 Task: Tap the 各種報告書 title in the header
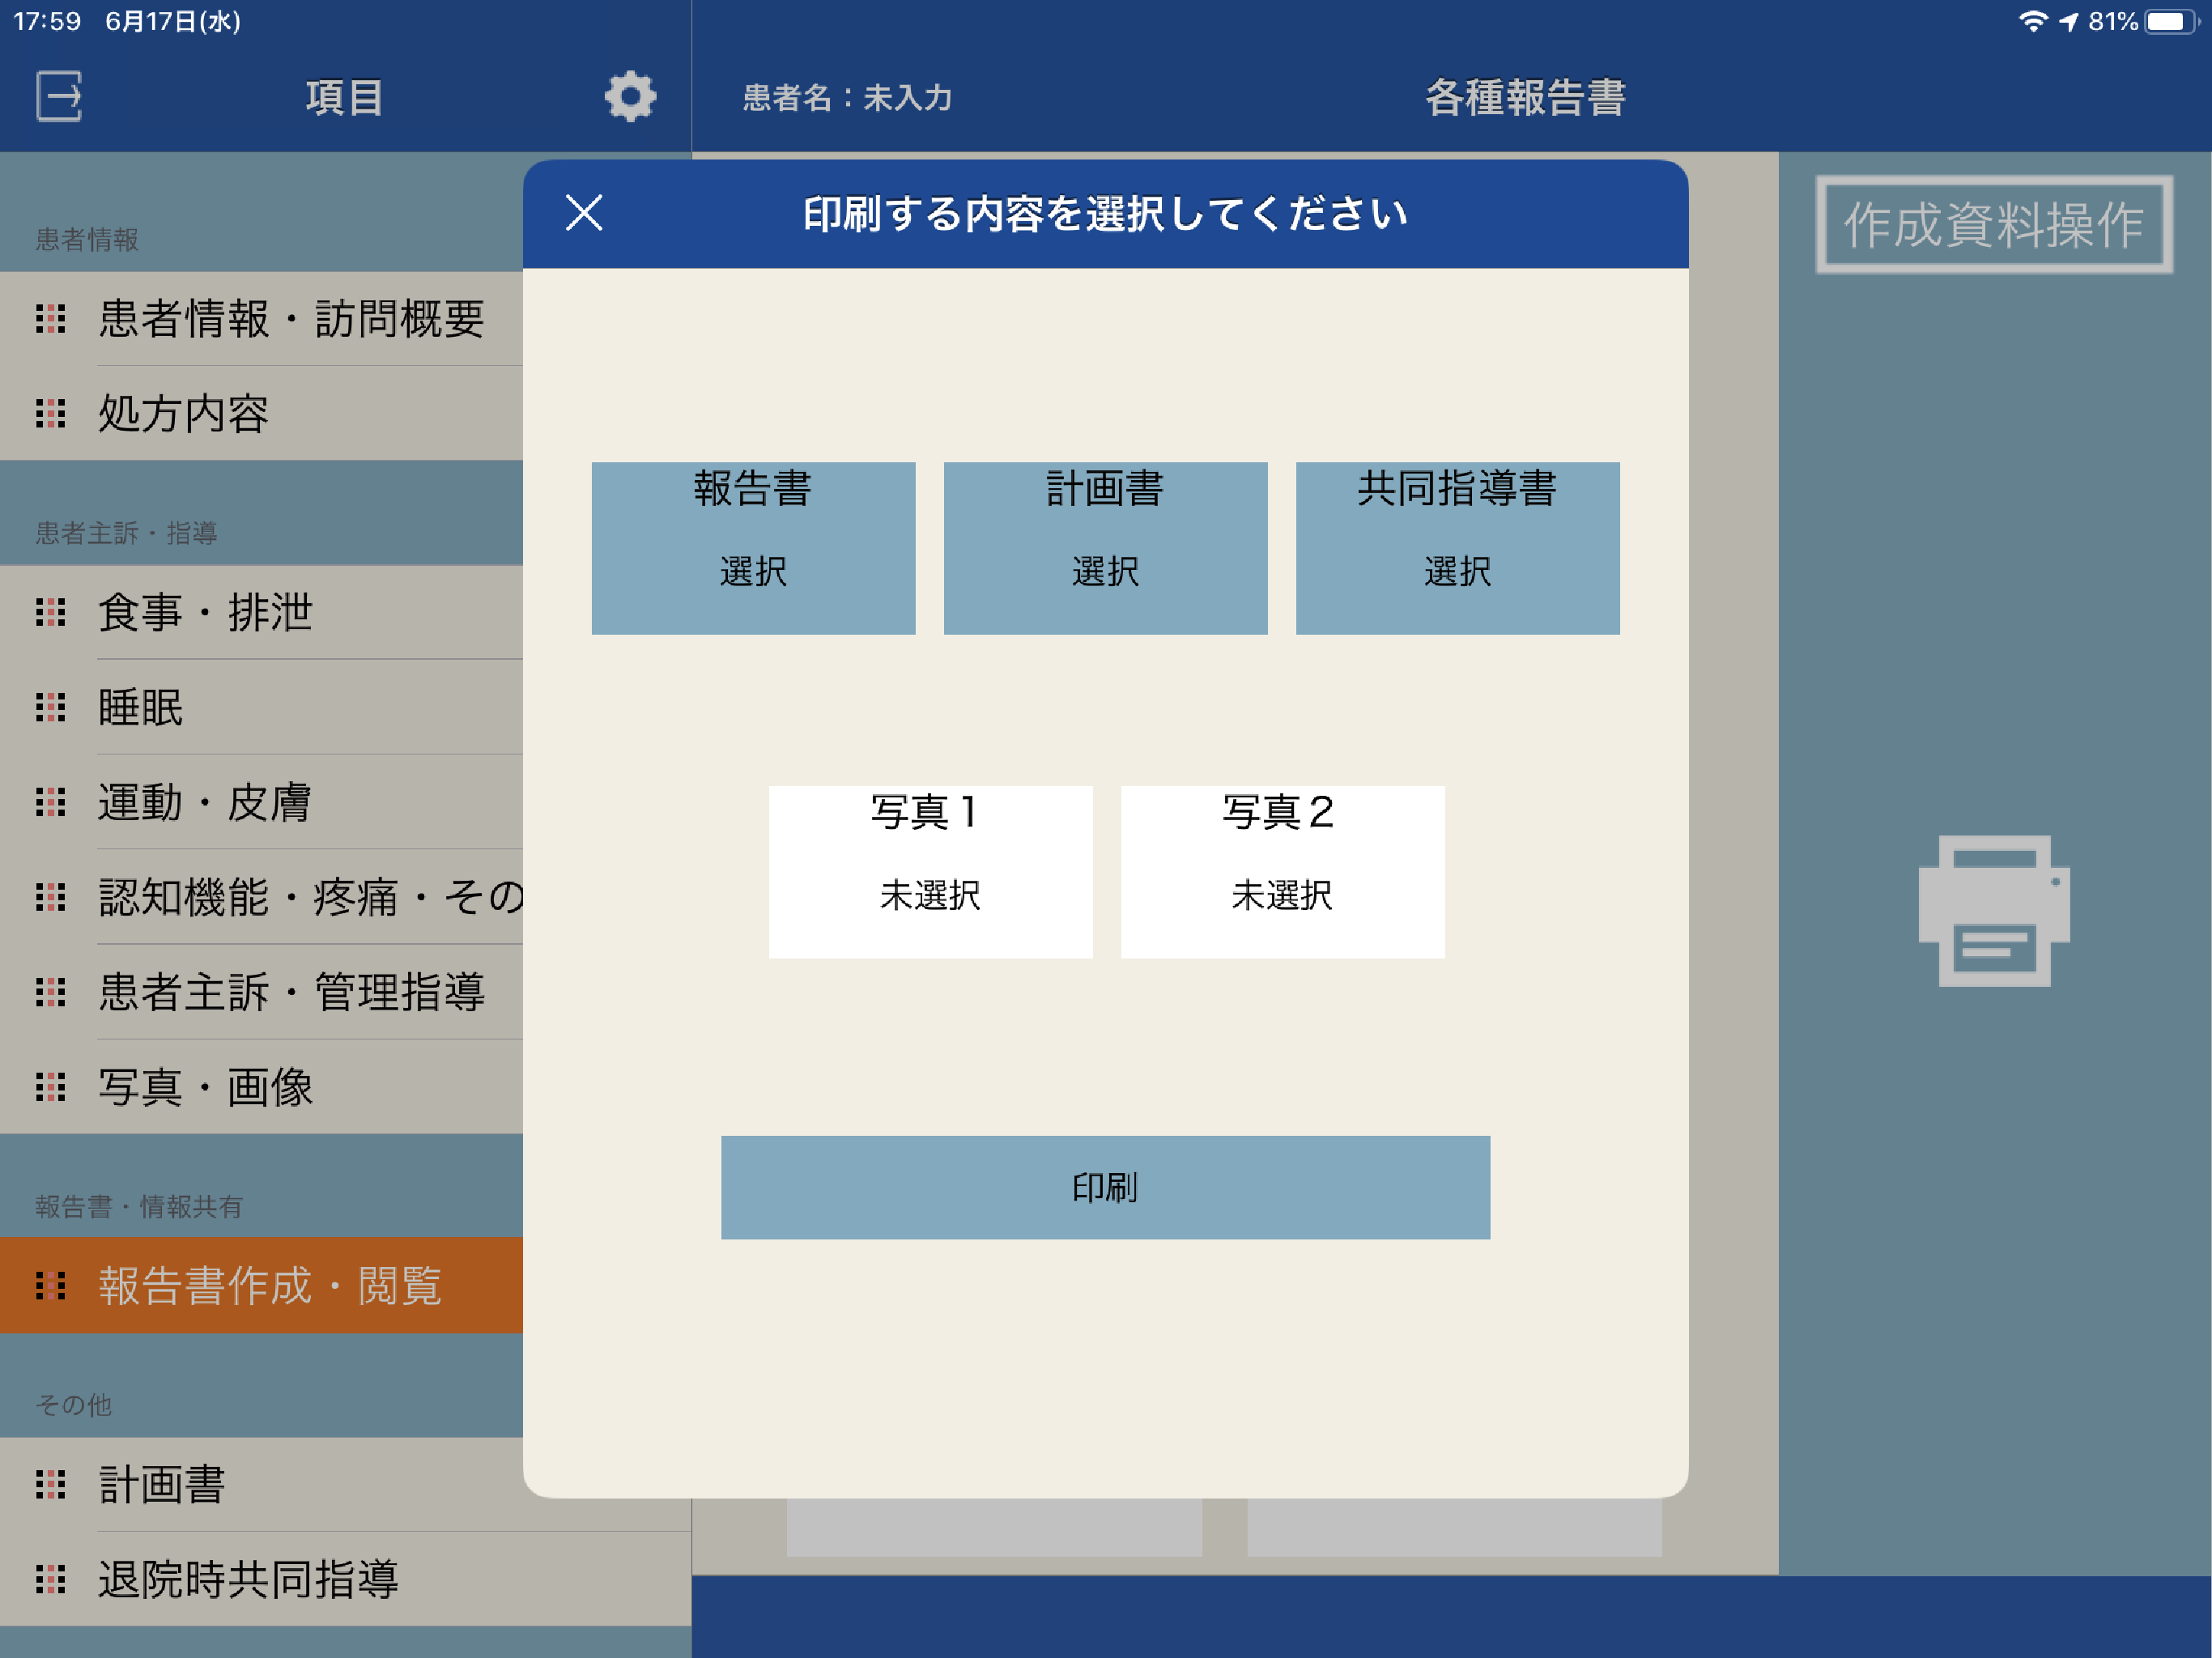1525,97
